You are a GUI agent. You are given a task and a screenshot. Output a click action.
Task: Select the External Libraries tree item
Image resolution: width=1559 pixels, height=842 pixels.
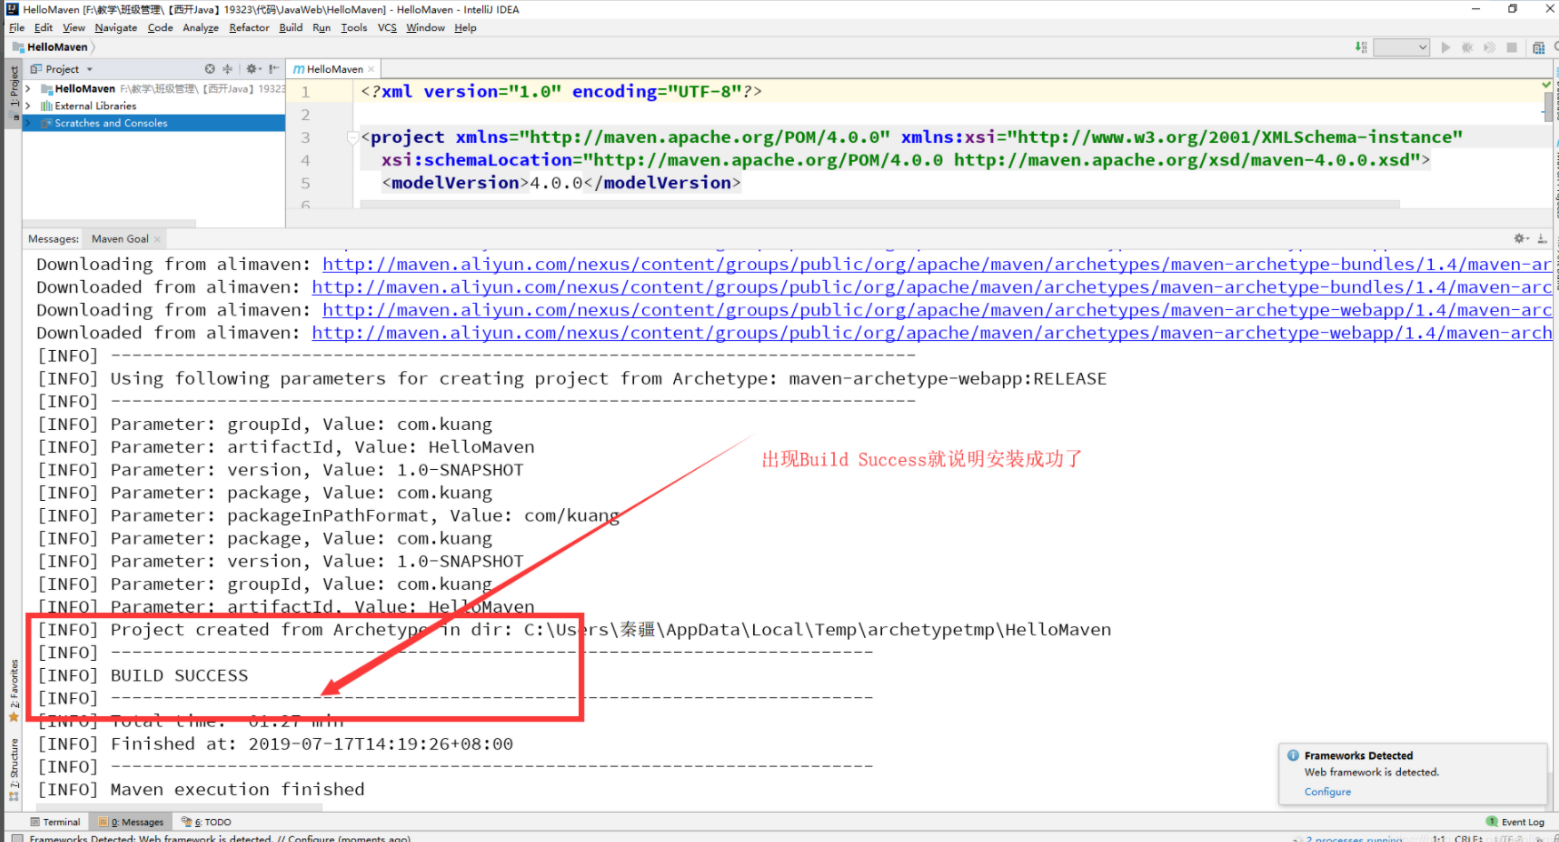[153, 106]
